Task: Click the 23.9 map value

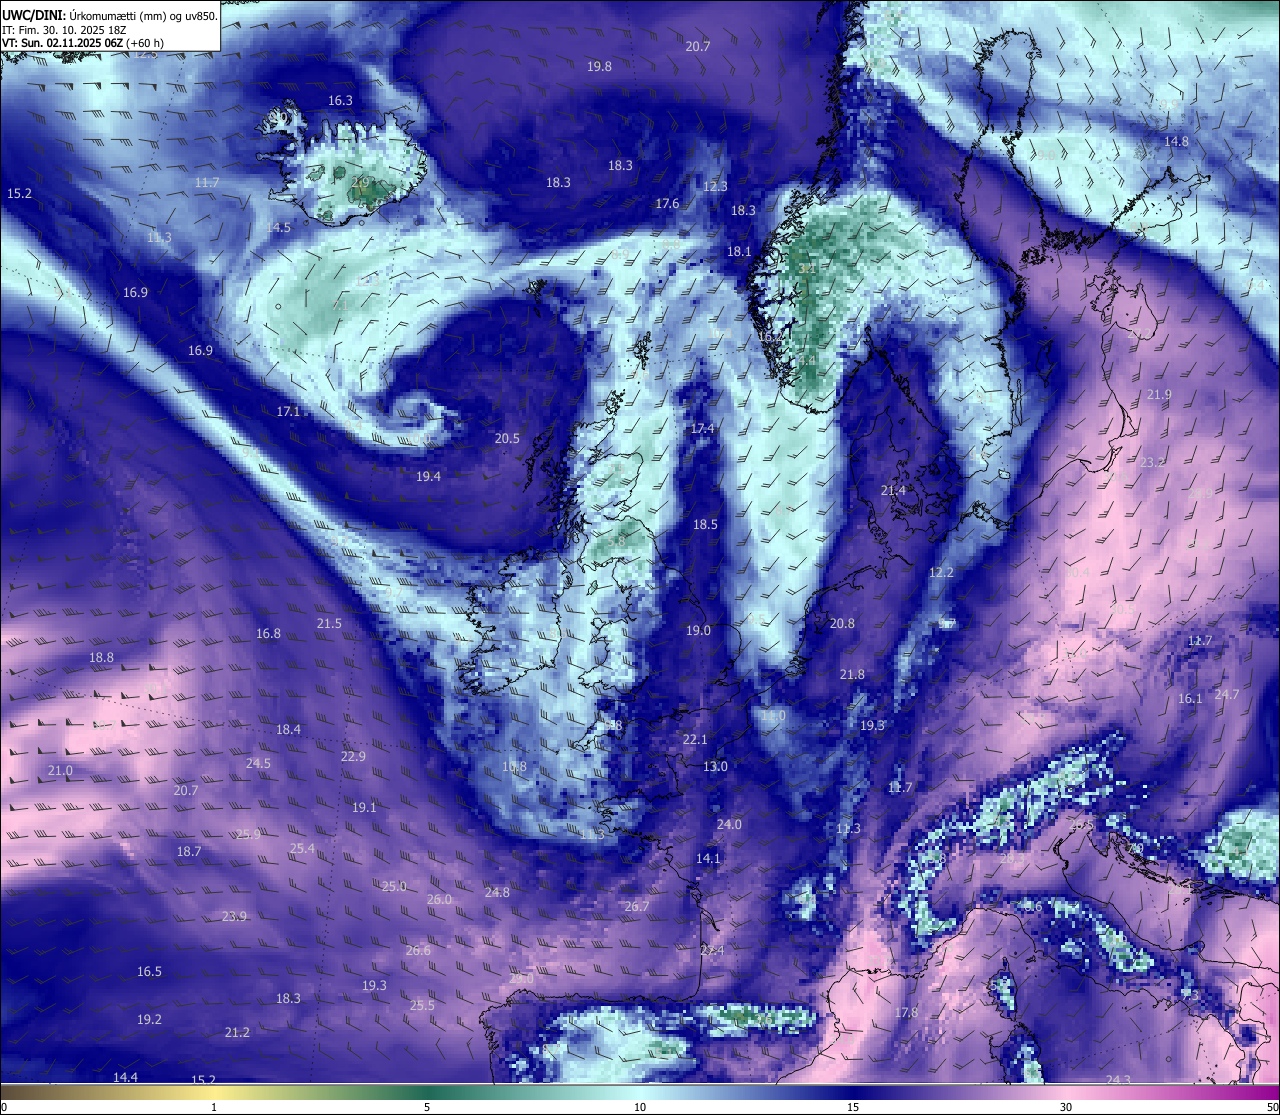Action: (x=234, y=916)
